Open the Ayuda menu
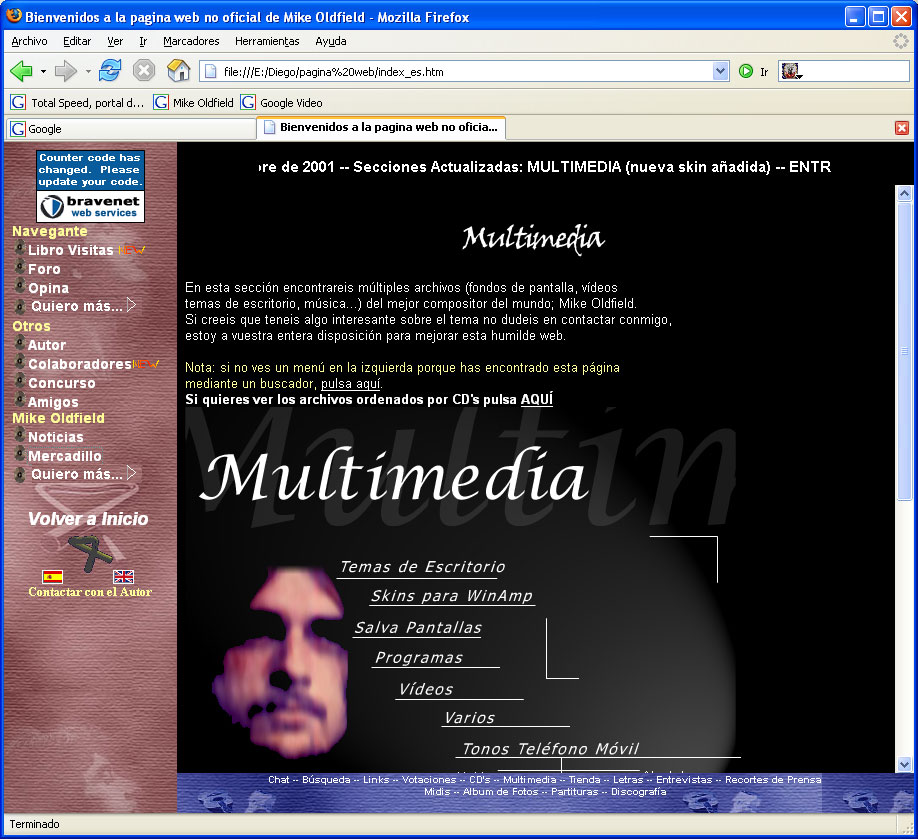The image size is (918, 839). [x=331, y=41]
